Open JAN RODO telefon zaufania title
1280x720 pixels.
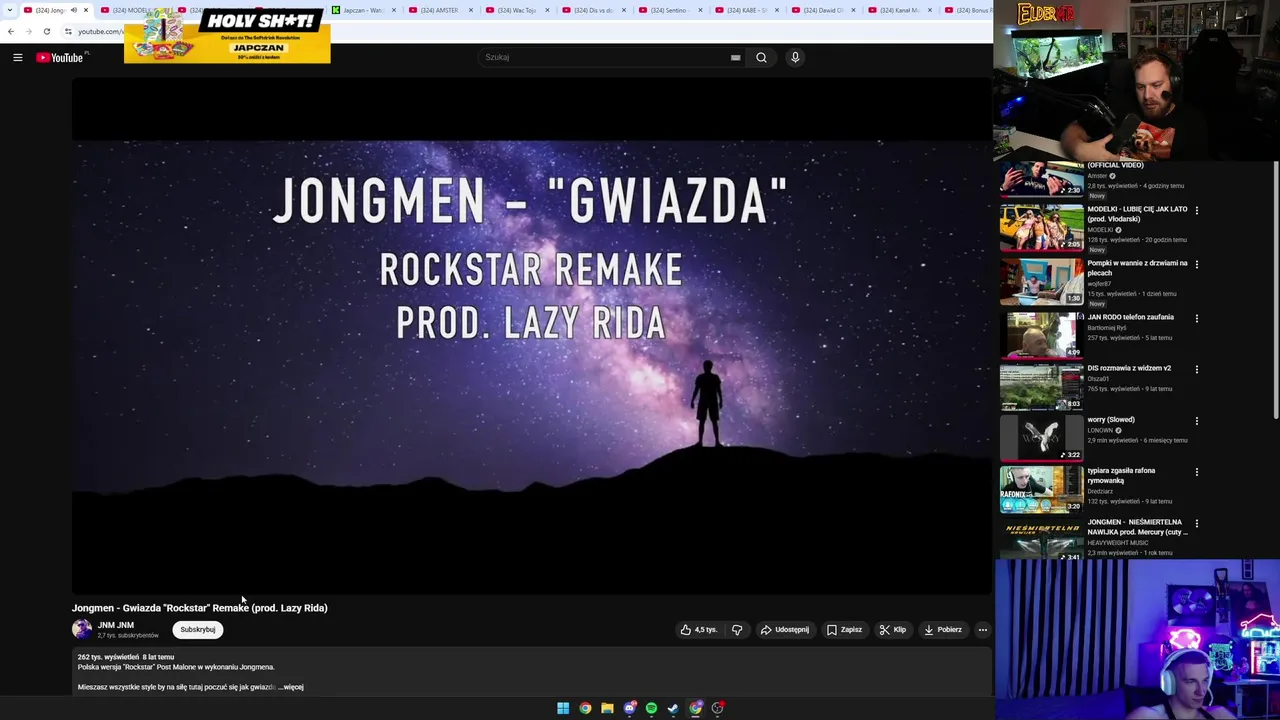point(1130,317)
